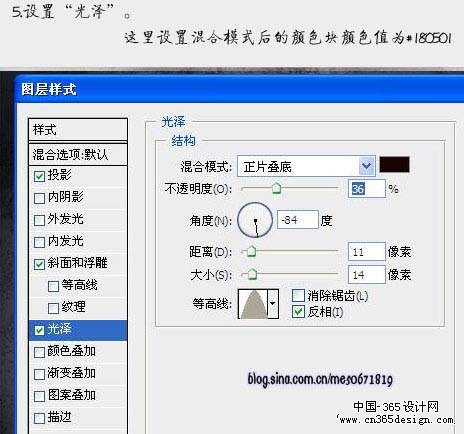Image resolution: width=464 pixels, height=434 pixels.
Task: Enable the 颜色叠加 checkbox
Action: click(39, 352)
